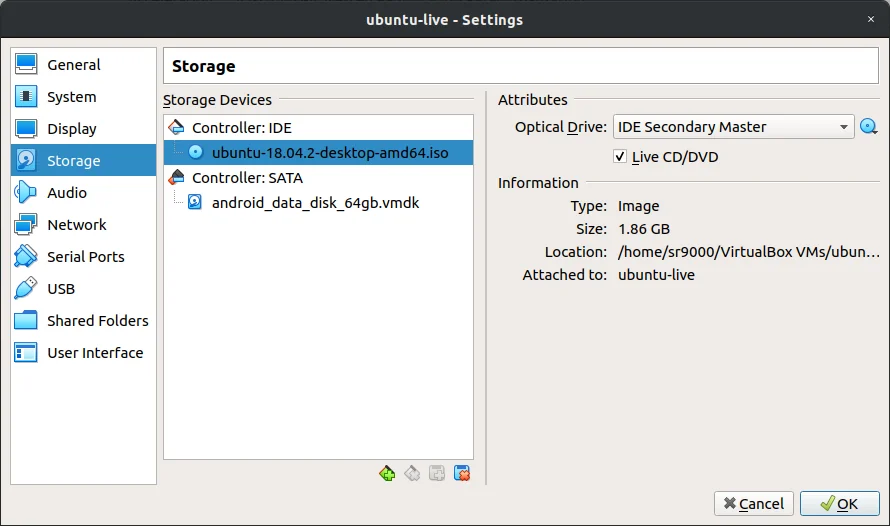This screenshot has height=526, width=890.
Task: Click the Storage disk icon in sidebar
Action: pyautogui.click(x=26, y=161)
